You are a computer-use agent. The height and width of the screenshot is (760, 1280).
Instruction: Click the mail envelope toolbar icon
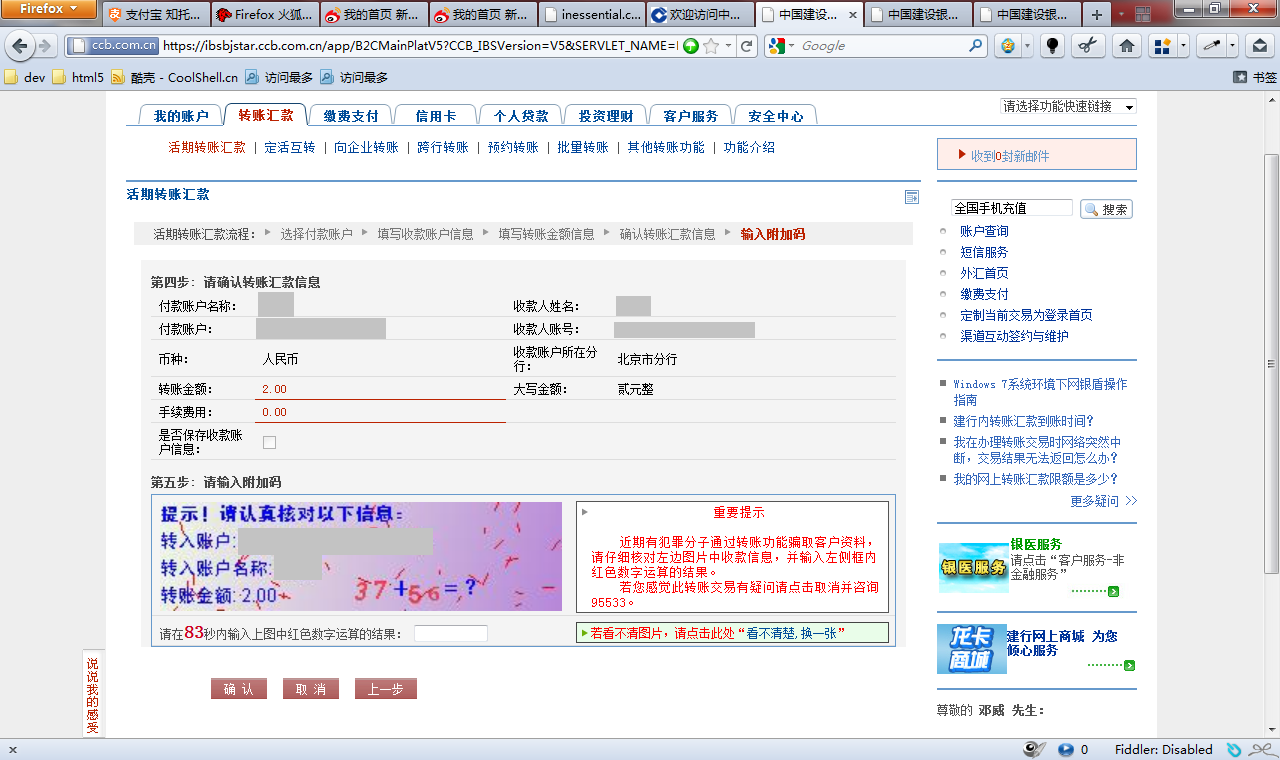(1260, 46)
